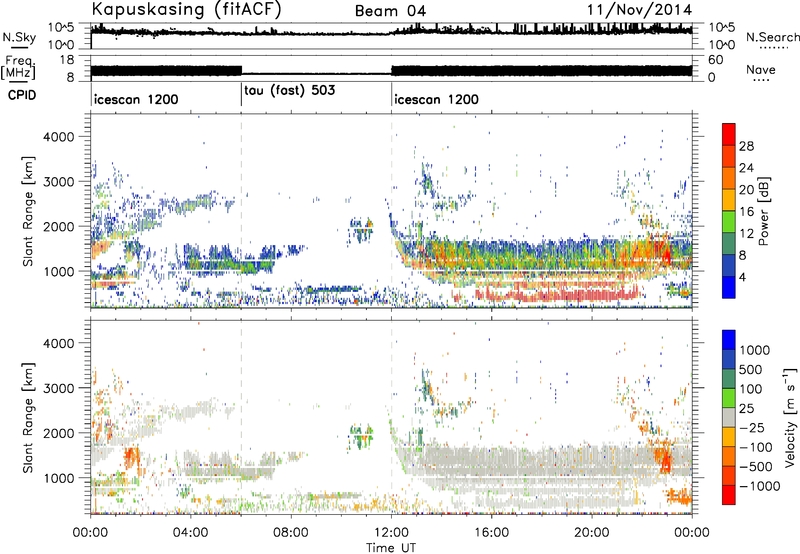This screenshot has width=800, height=554.
Task: Click the red strong-power band near 18:00
Action: (x=556, y=293)
